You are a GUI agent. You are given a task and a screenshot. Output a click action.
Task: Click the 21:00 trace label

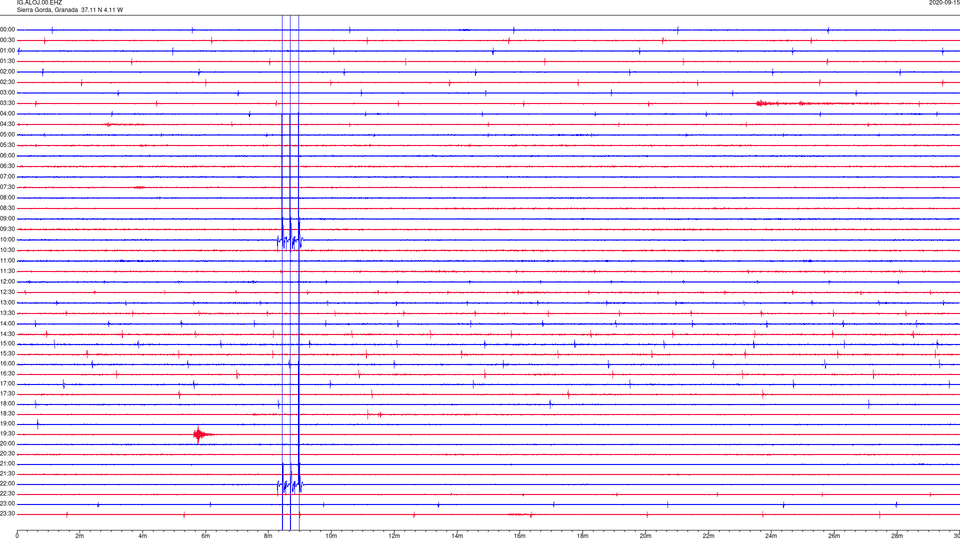[8, 464]
